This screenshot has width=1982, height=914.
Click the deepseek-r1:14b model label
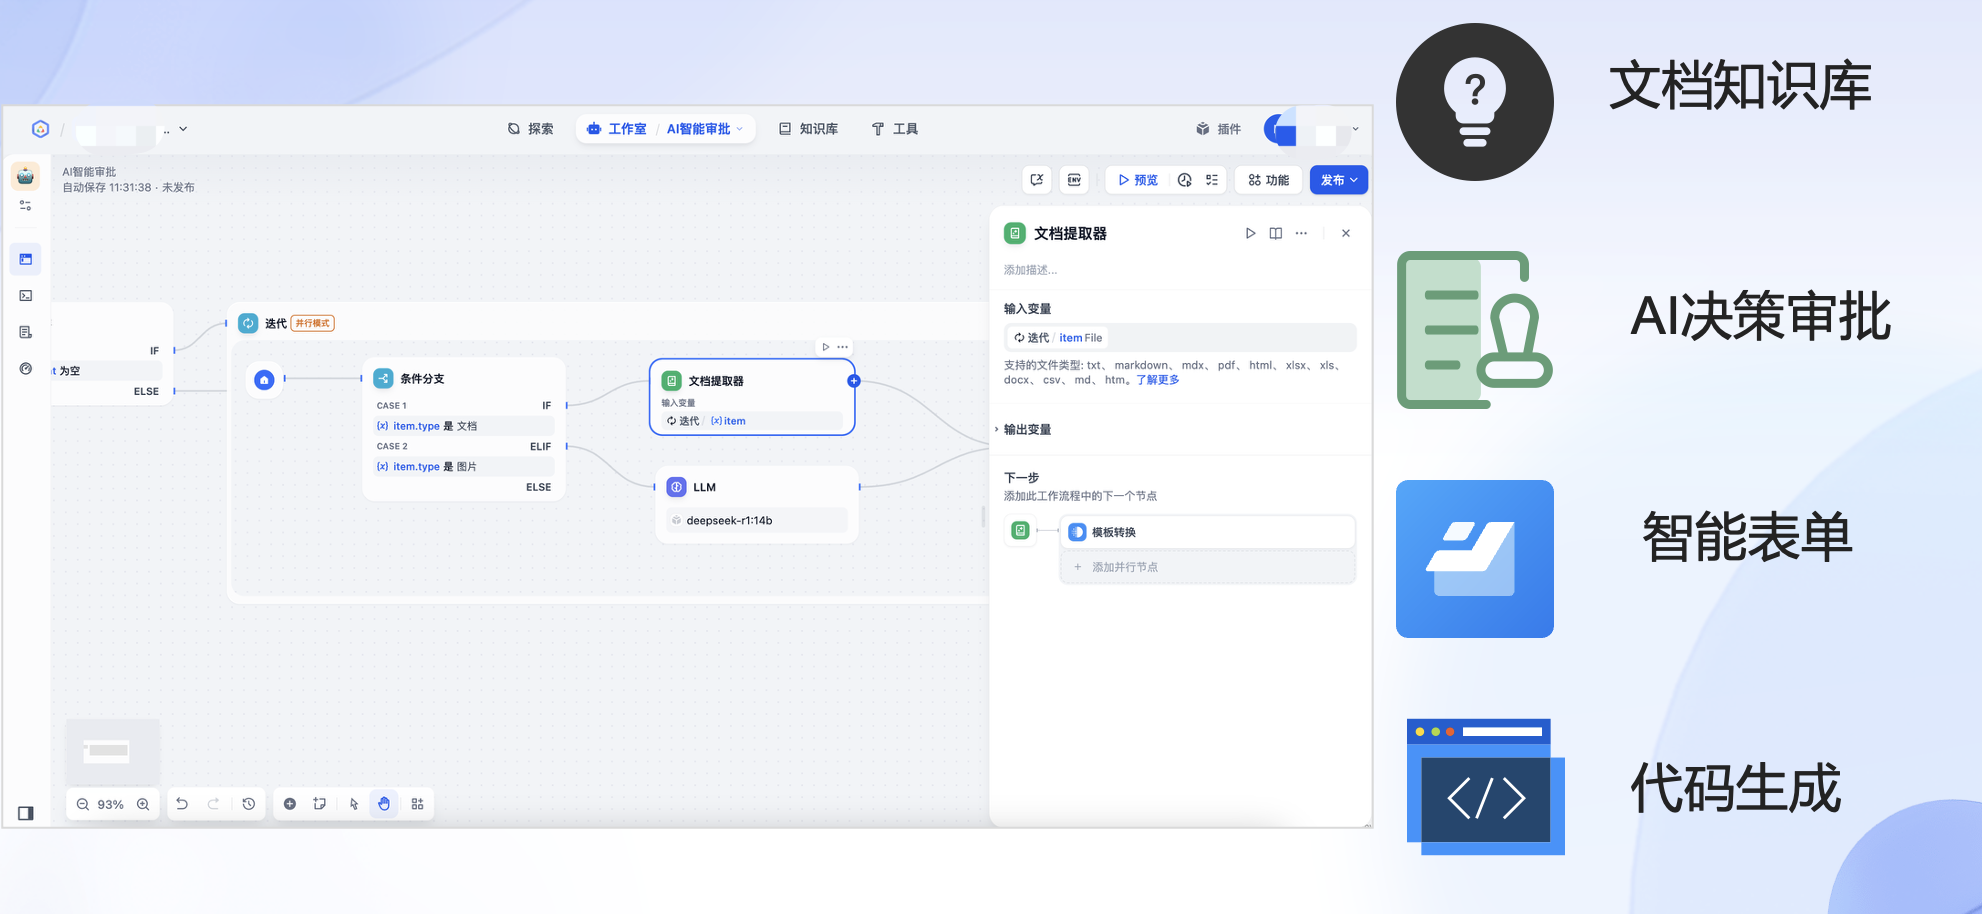pyautogui.click(x=729, y=520)
